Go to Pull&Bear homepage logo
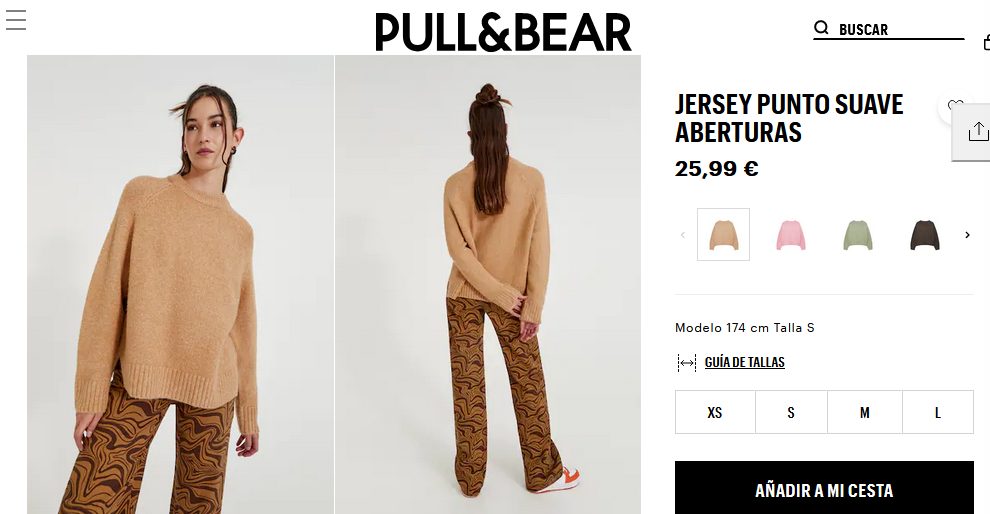The image size is (990, 514). coord(503,32)
